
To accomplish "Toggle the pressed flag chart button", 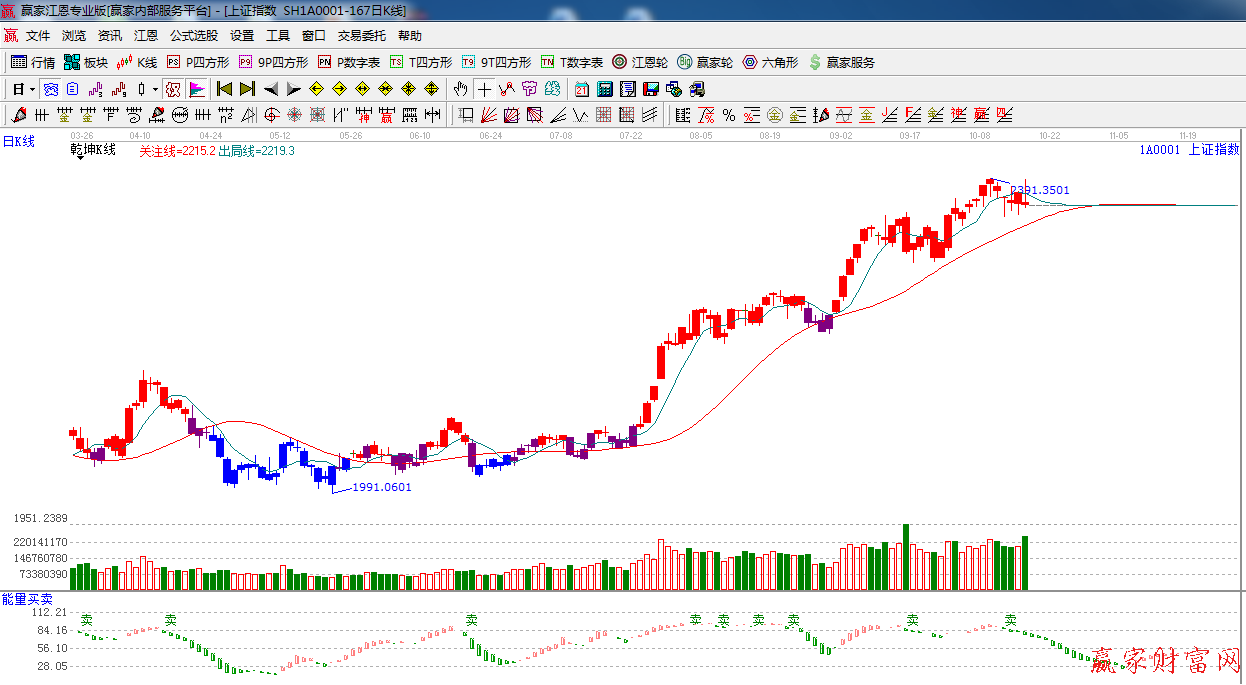I will tap(197, 89).
